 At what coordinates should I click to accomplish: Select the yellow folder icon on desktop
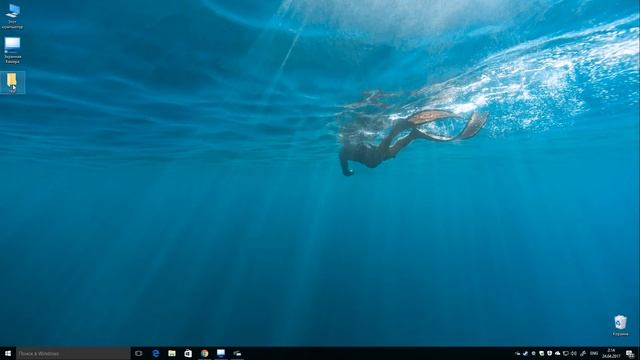coord(12,83)
